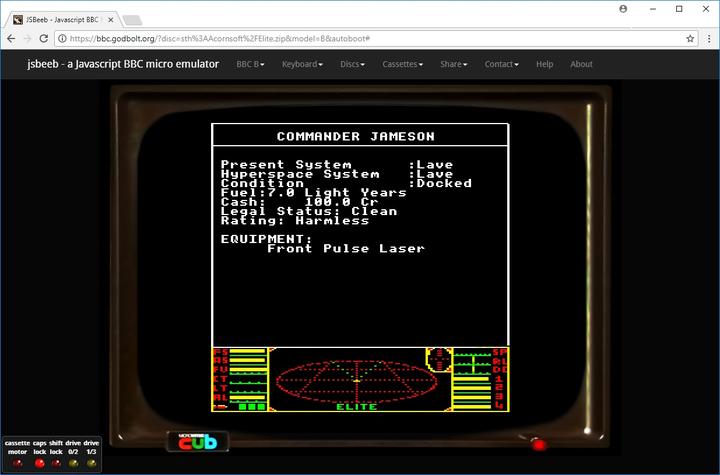Click the browser back arrow
Image resolution: width=720 pixels, height=475 pixels.
point(11,38)
